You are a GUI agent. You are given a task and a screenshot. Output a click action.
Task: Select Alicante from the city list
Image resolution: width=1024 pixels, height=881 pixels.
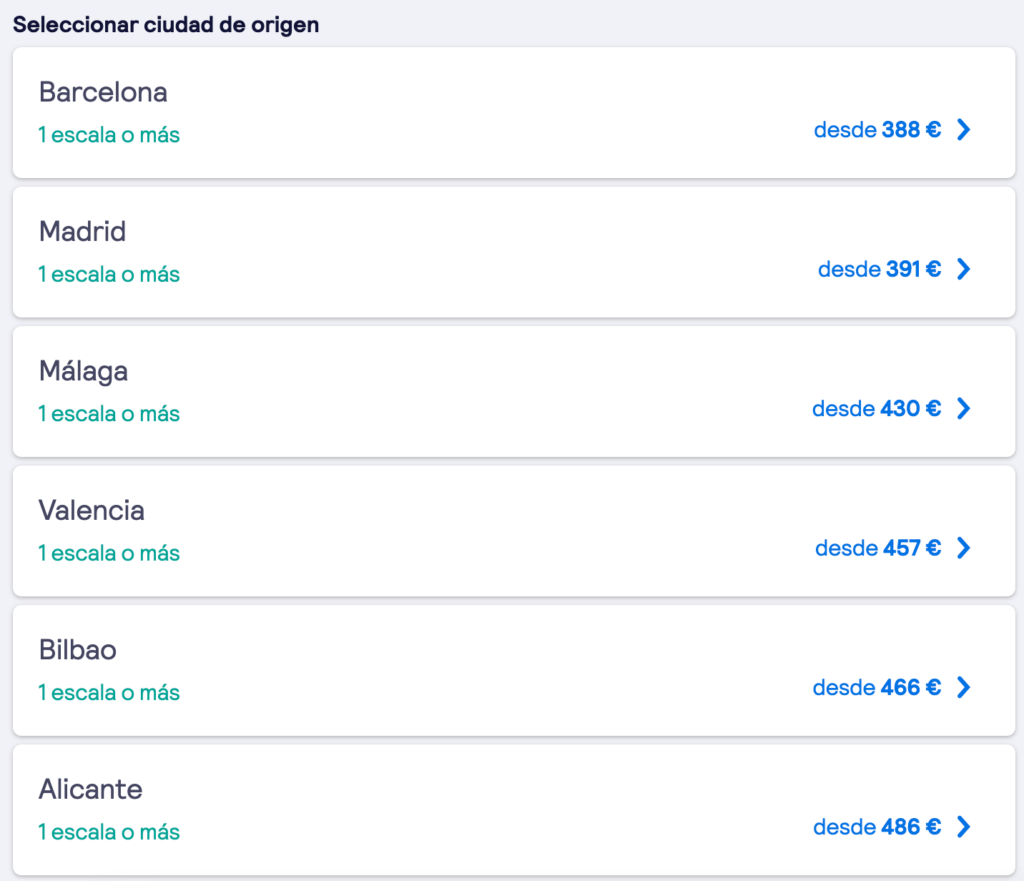click(90, 790)
